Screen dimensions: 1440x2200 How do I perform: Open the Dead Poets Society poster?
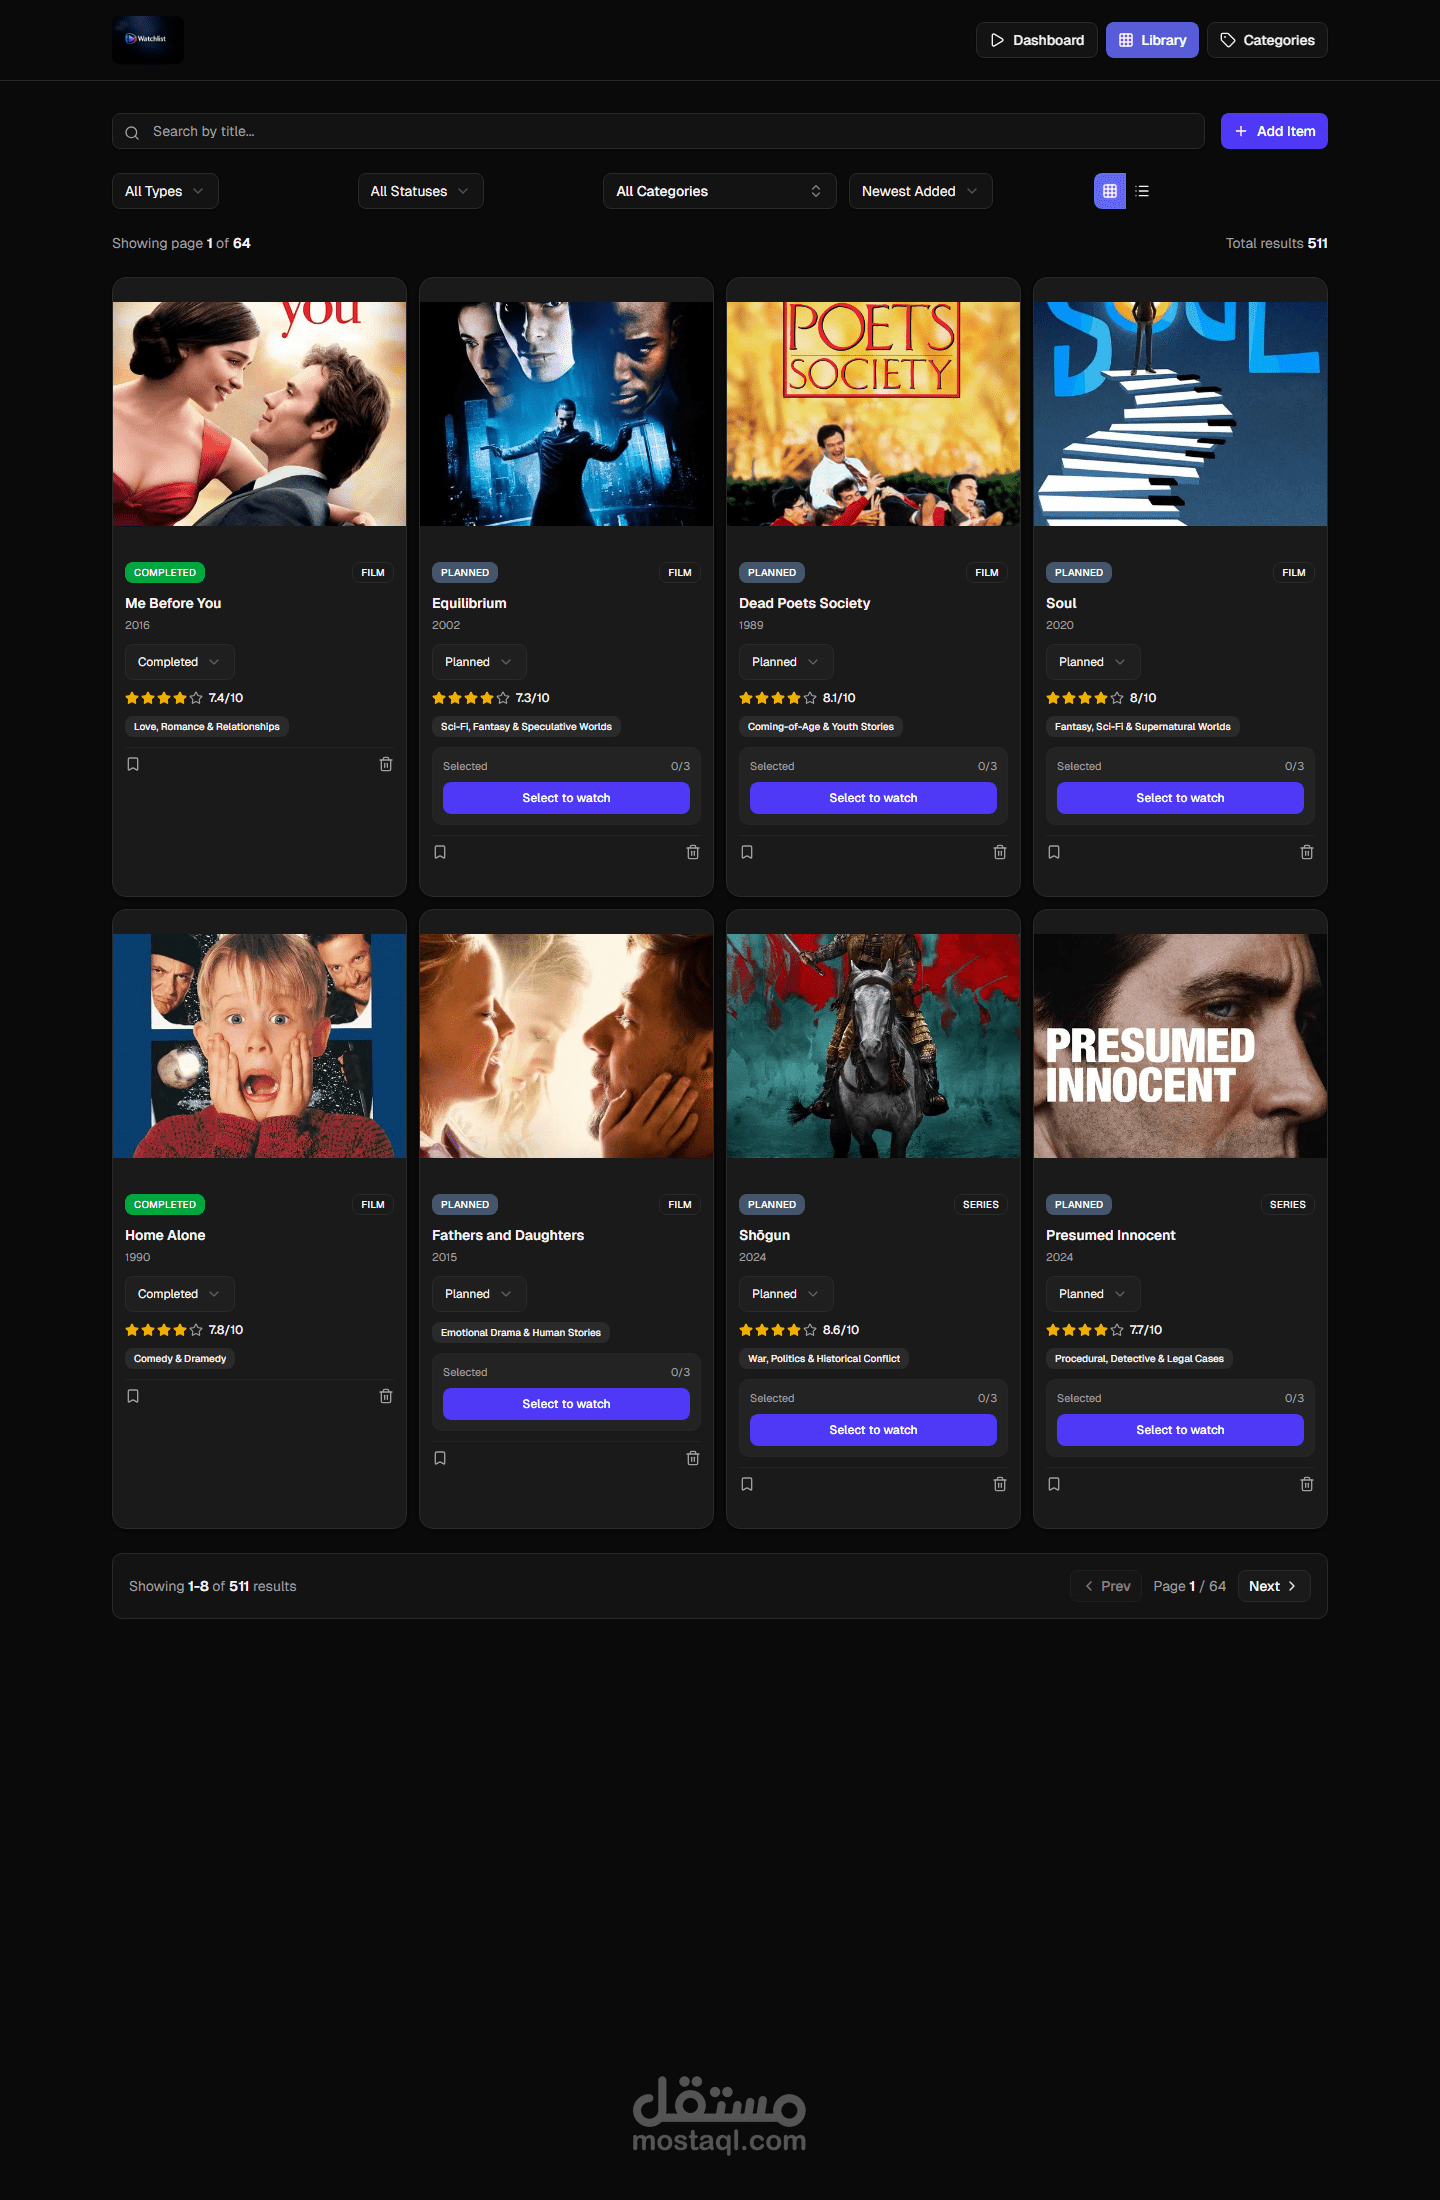point(873,414)
